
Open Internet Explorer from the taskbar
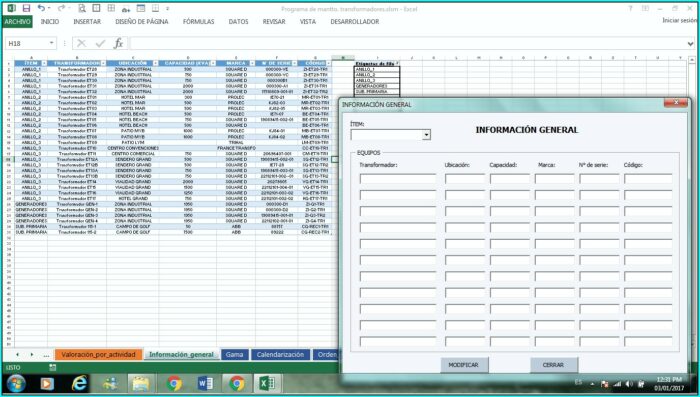click(x=79, y=384)
